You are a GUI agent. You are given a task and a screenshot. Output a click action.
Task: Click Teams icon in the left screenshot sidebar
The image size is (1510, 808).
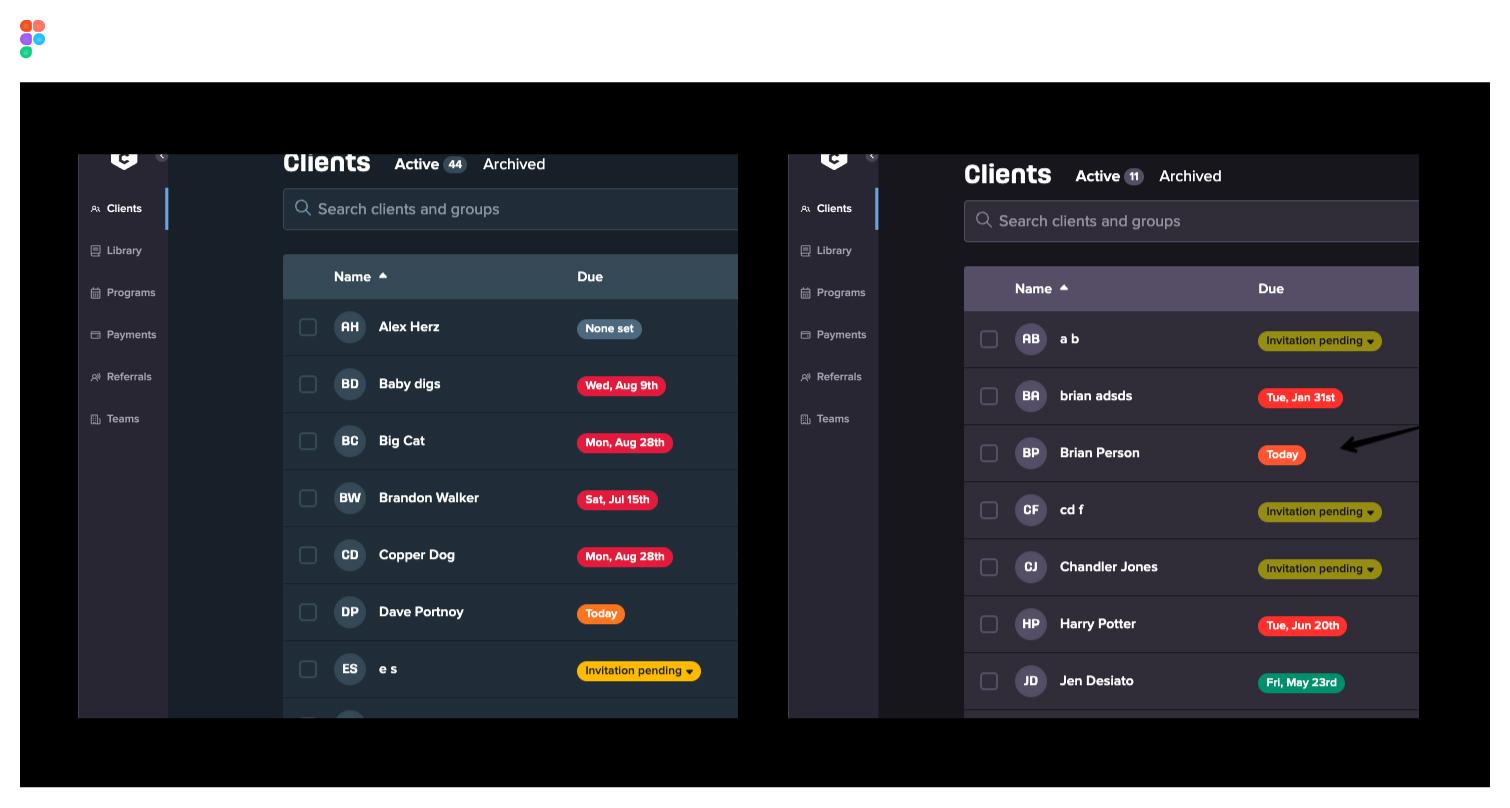(95, 419)
